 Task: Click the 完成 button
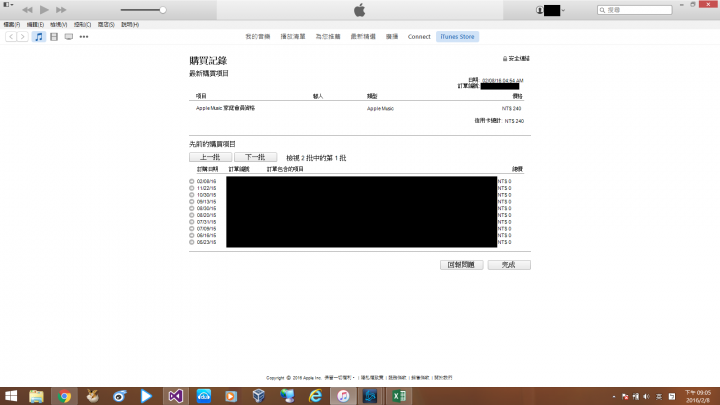coord(509,264)
